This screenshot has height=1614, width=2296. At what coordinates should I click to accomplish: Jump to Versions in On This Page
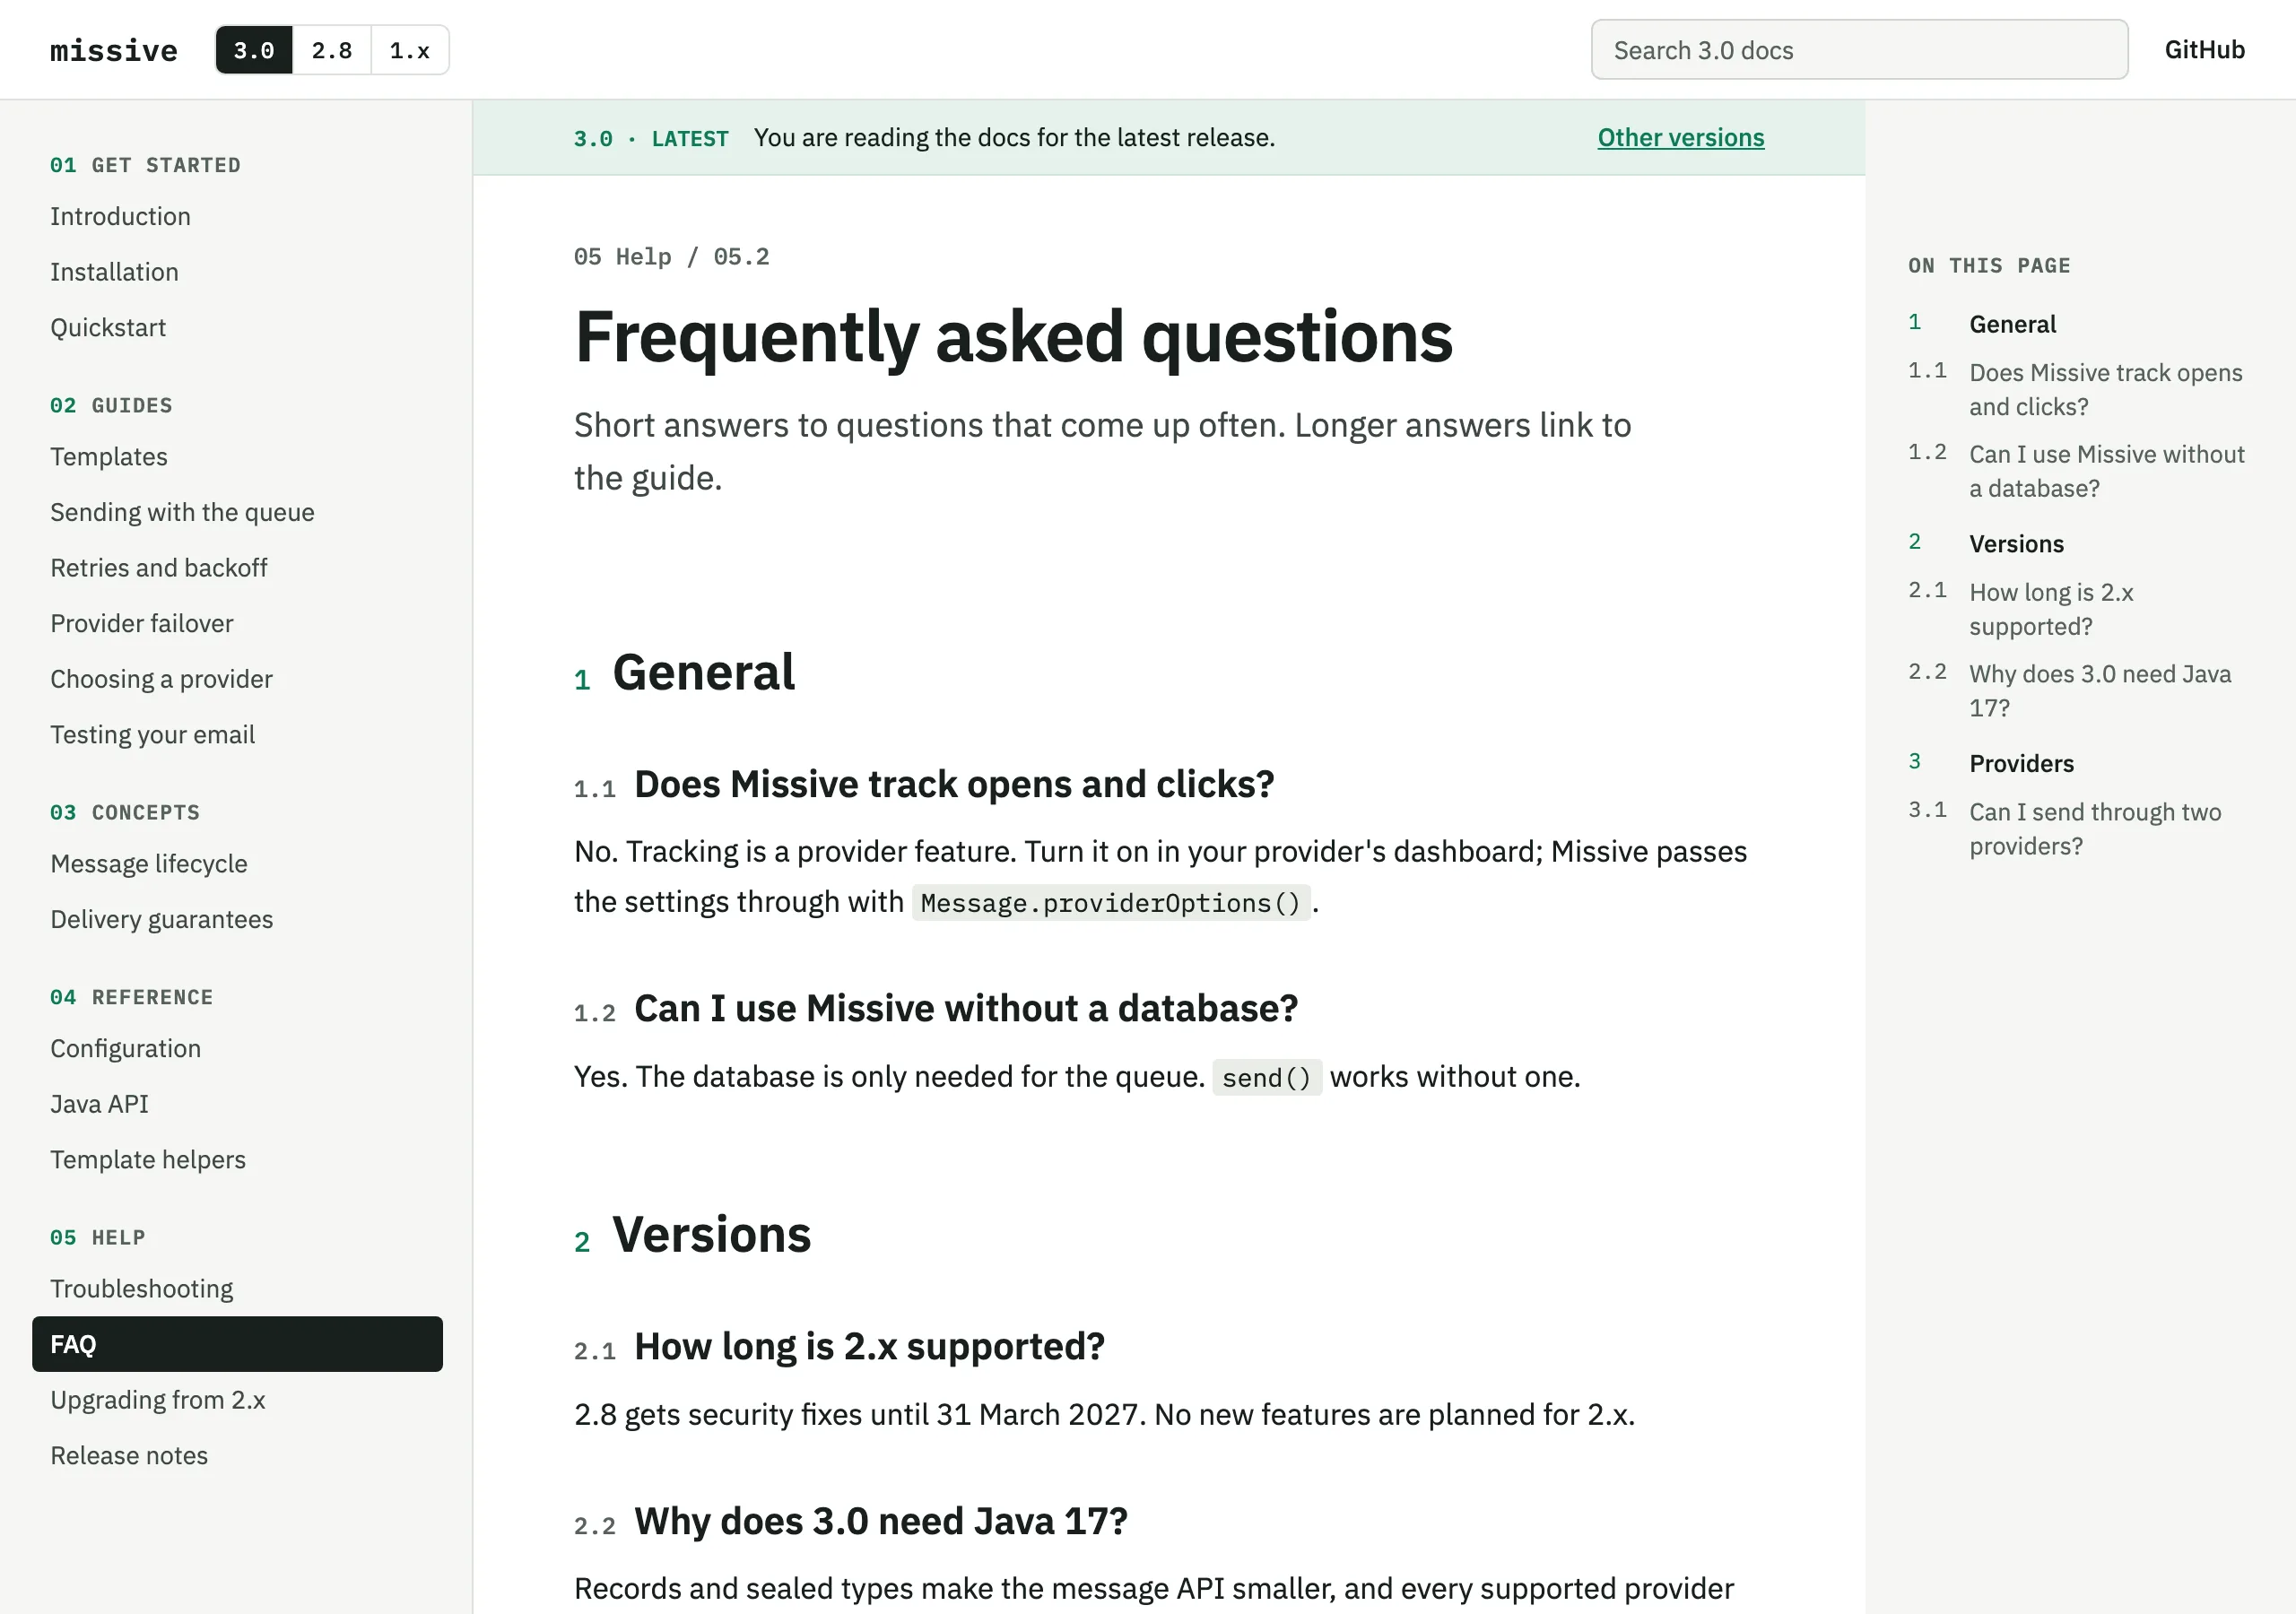[2016, 544]
